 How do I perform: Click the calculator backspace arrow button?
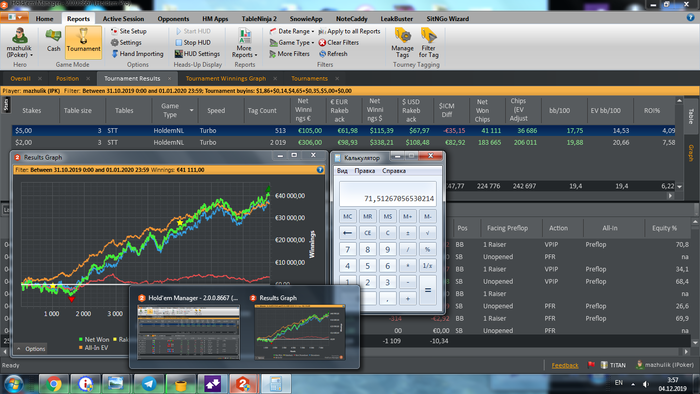point(347,233)
